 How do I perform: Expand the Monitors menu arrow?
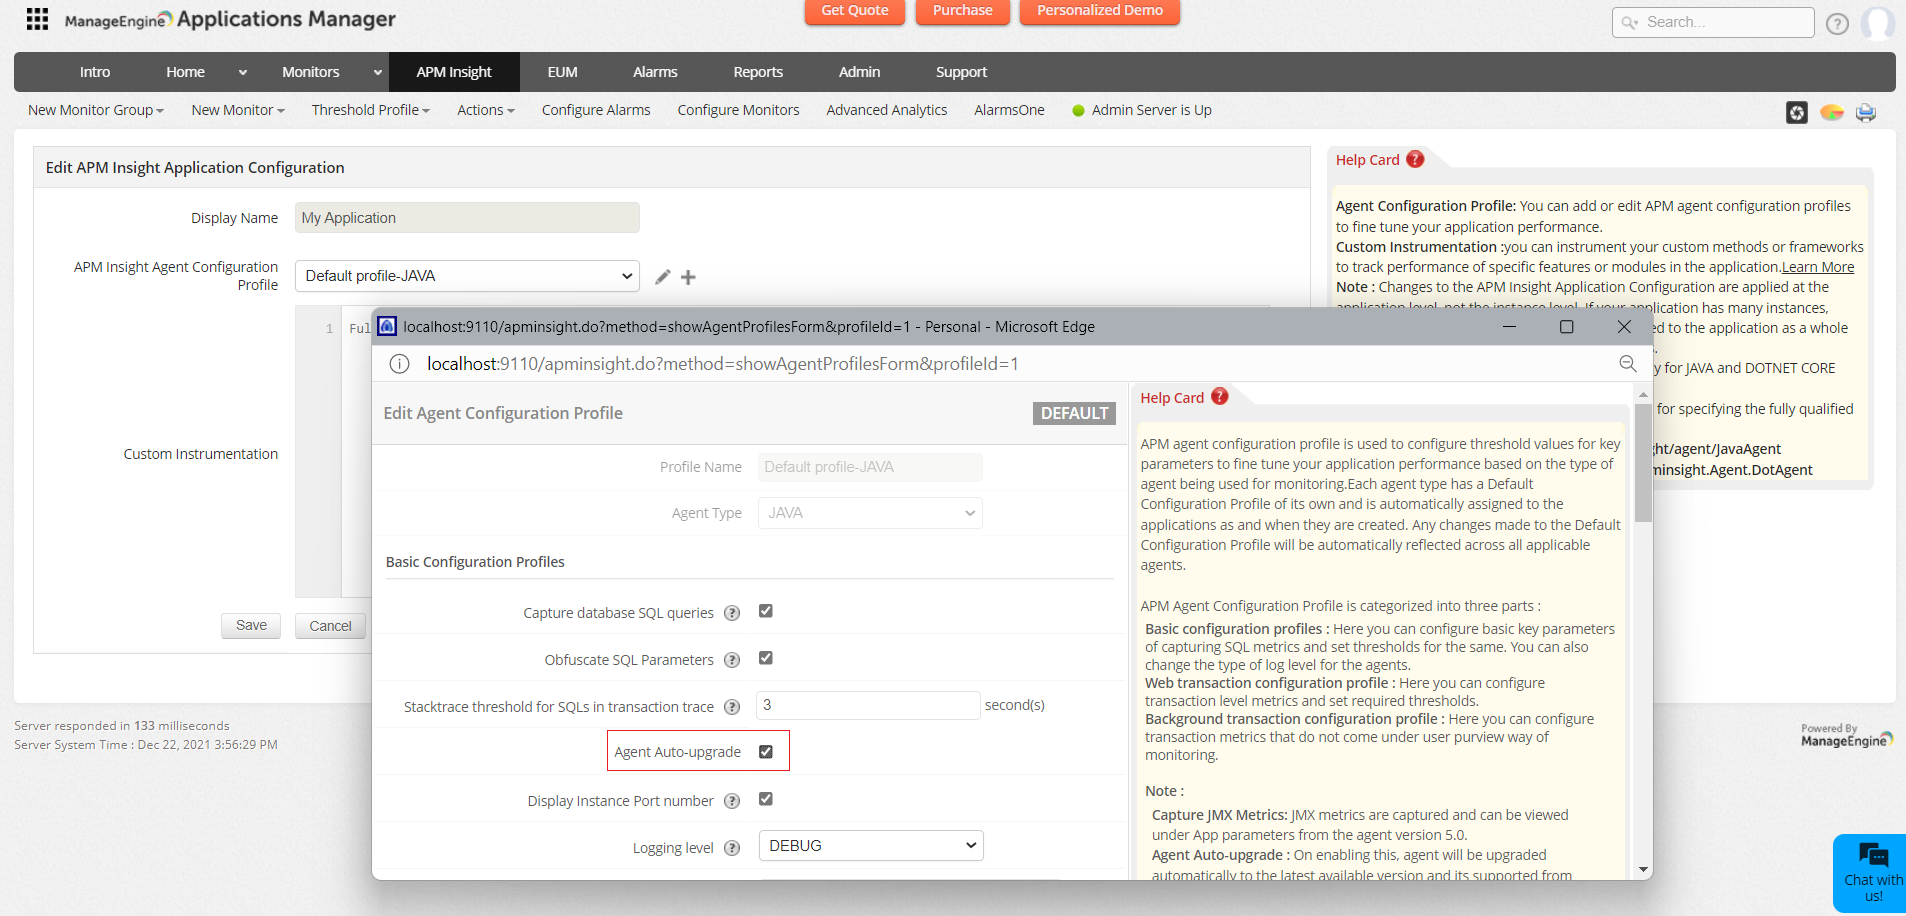point(377,72)
